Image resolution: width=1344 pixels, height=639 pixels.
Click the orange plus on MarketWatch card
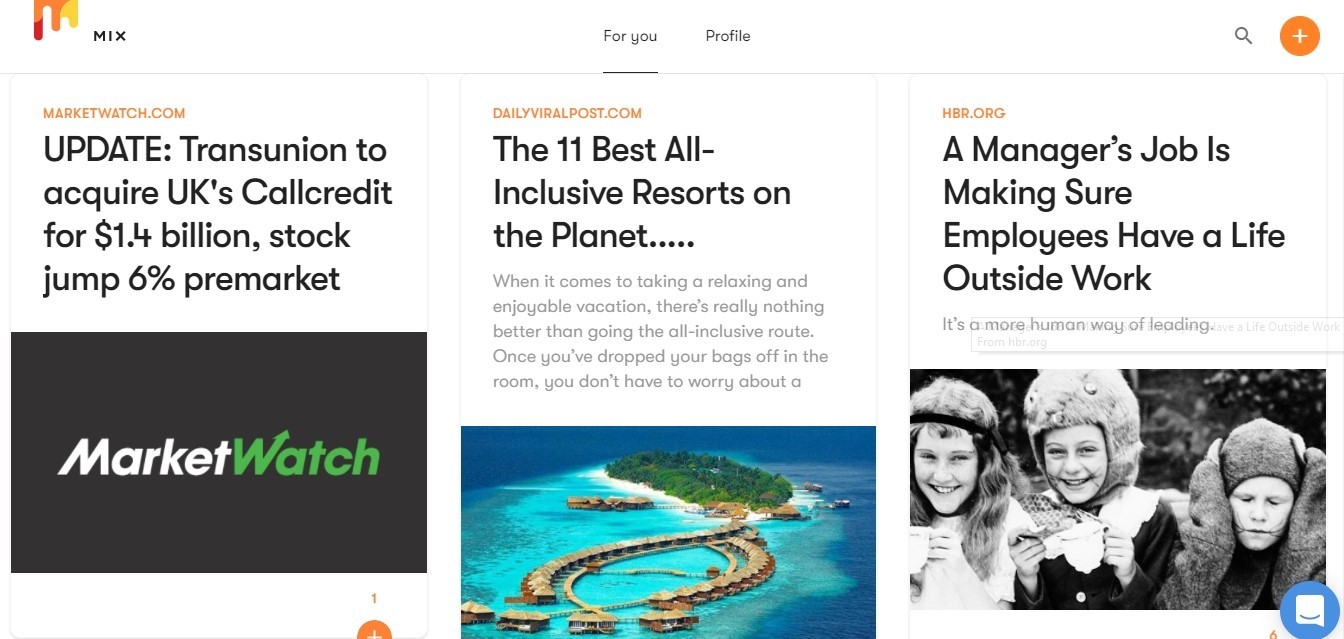pos(374,630)
